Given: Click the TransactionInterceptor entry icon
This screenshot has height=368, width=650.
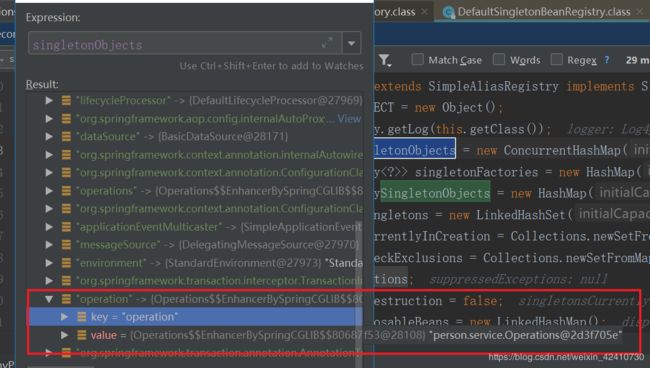Looking at the screenshot, I should click(66, 281).
